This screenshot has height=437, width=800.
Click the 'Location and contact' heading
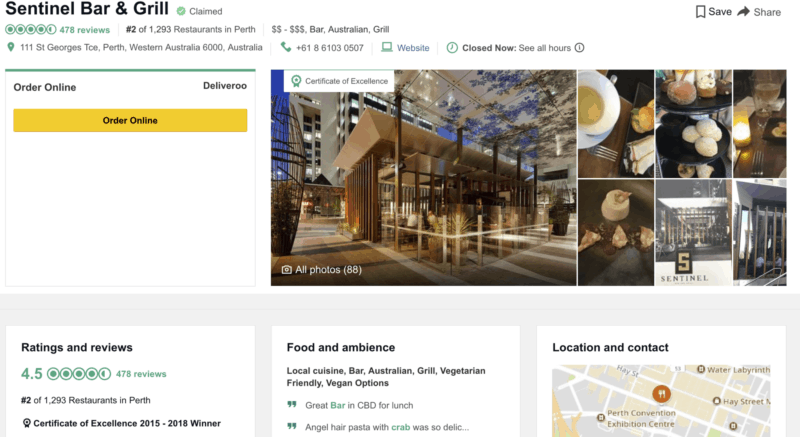tap(610, 347)
